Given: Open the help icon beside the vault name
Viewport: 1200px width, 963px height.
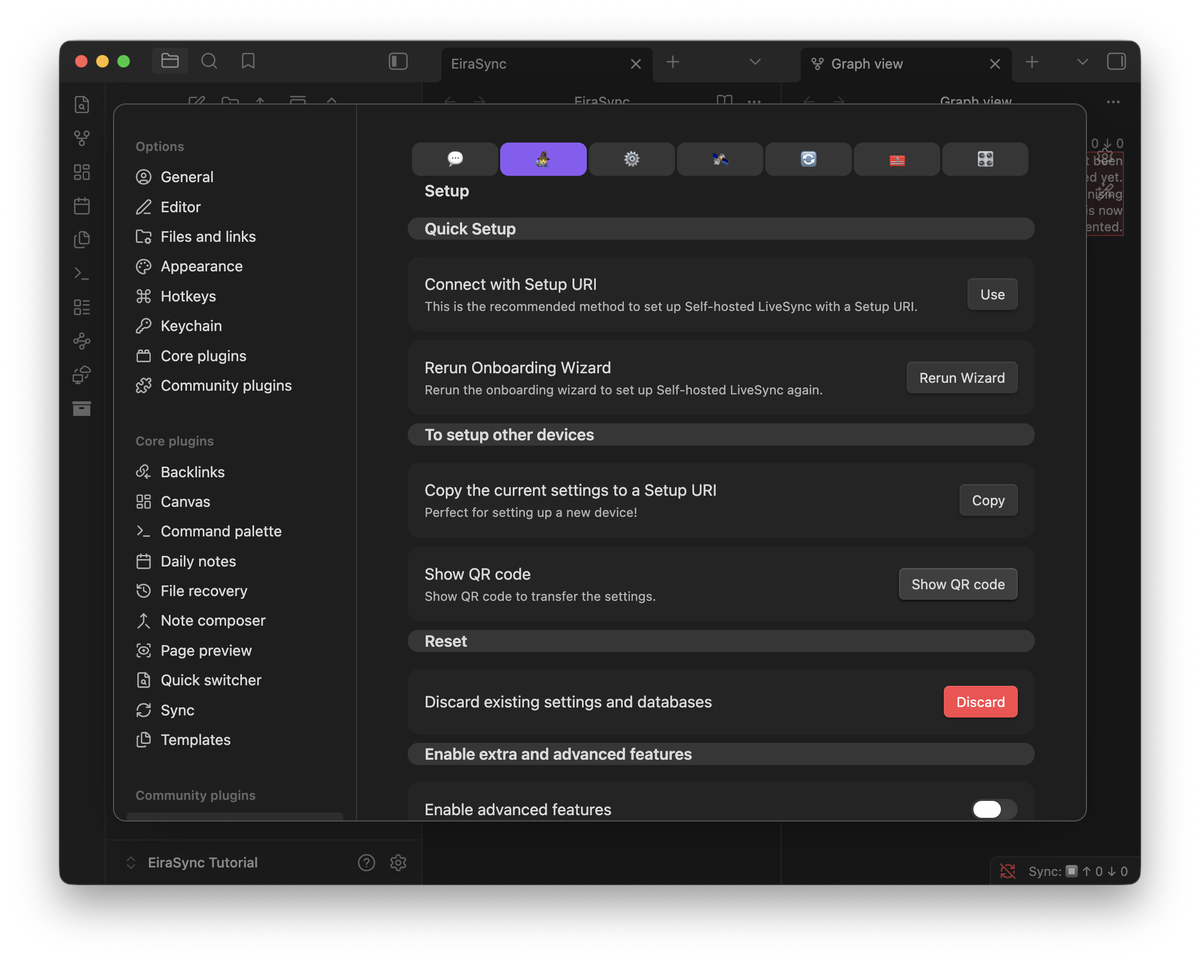Looking at the screenshot, I should pyautogui.click(x=367, y=862).
